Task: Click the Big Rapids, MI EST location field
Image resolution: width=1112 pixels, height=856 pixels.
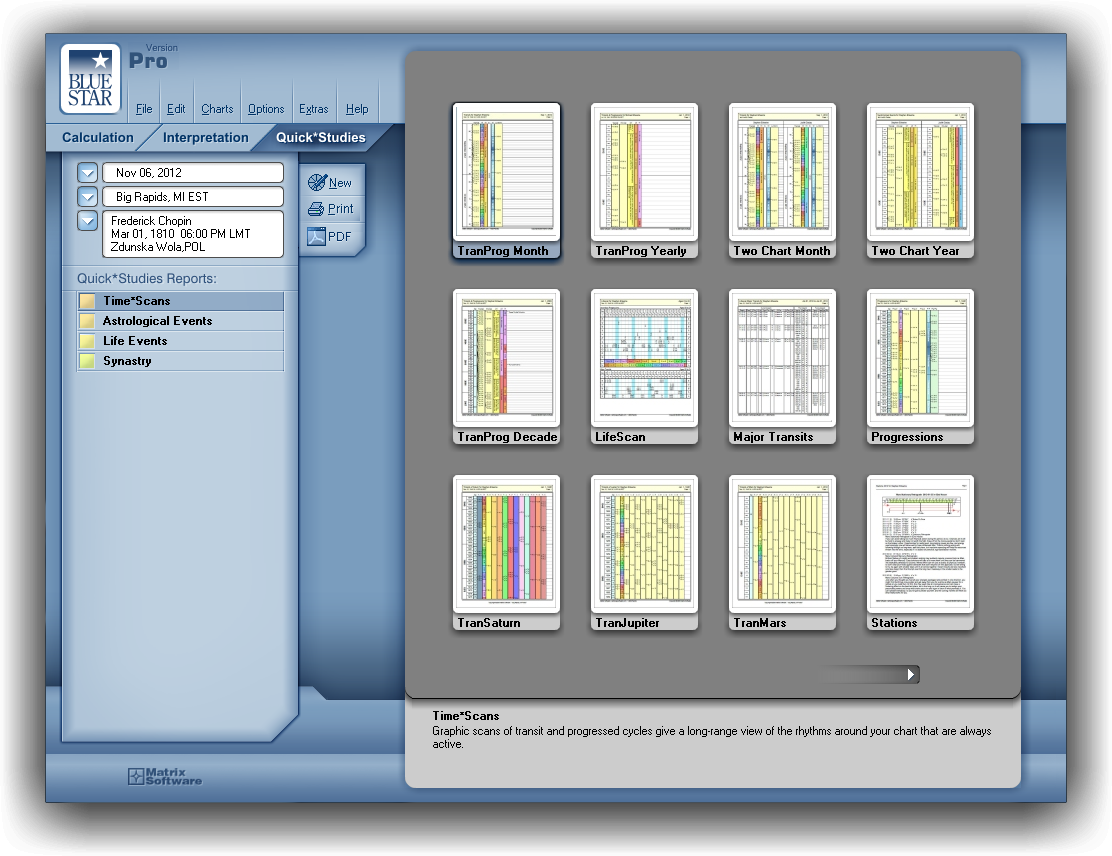Action: (193, 196)
